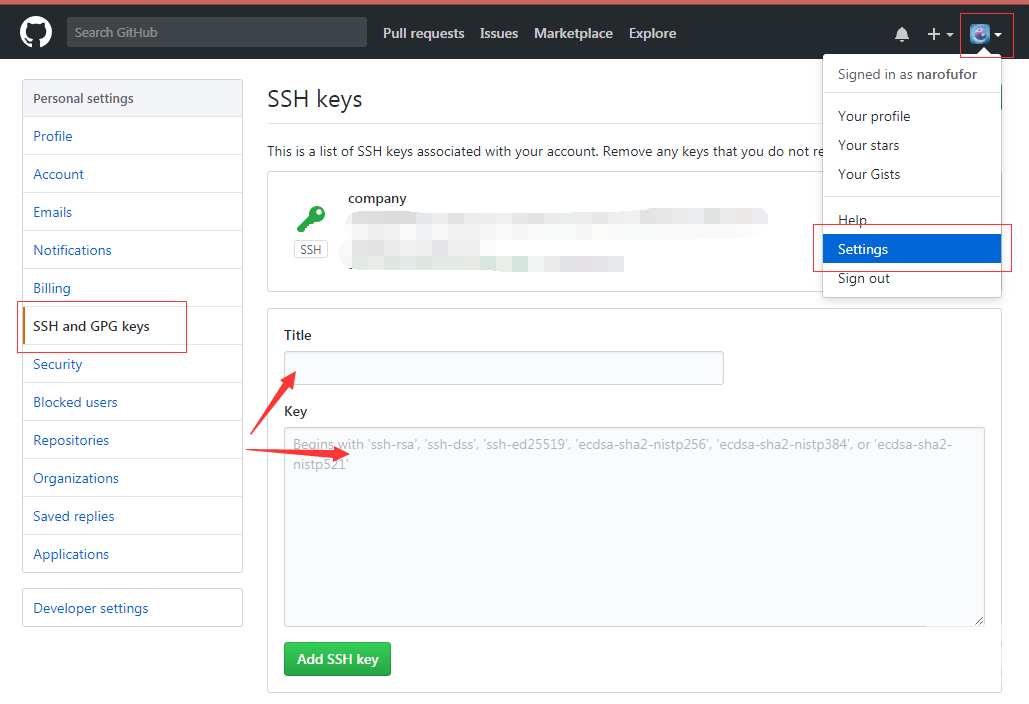Select Help from user menu

912,220
